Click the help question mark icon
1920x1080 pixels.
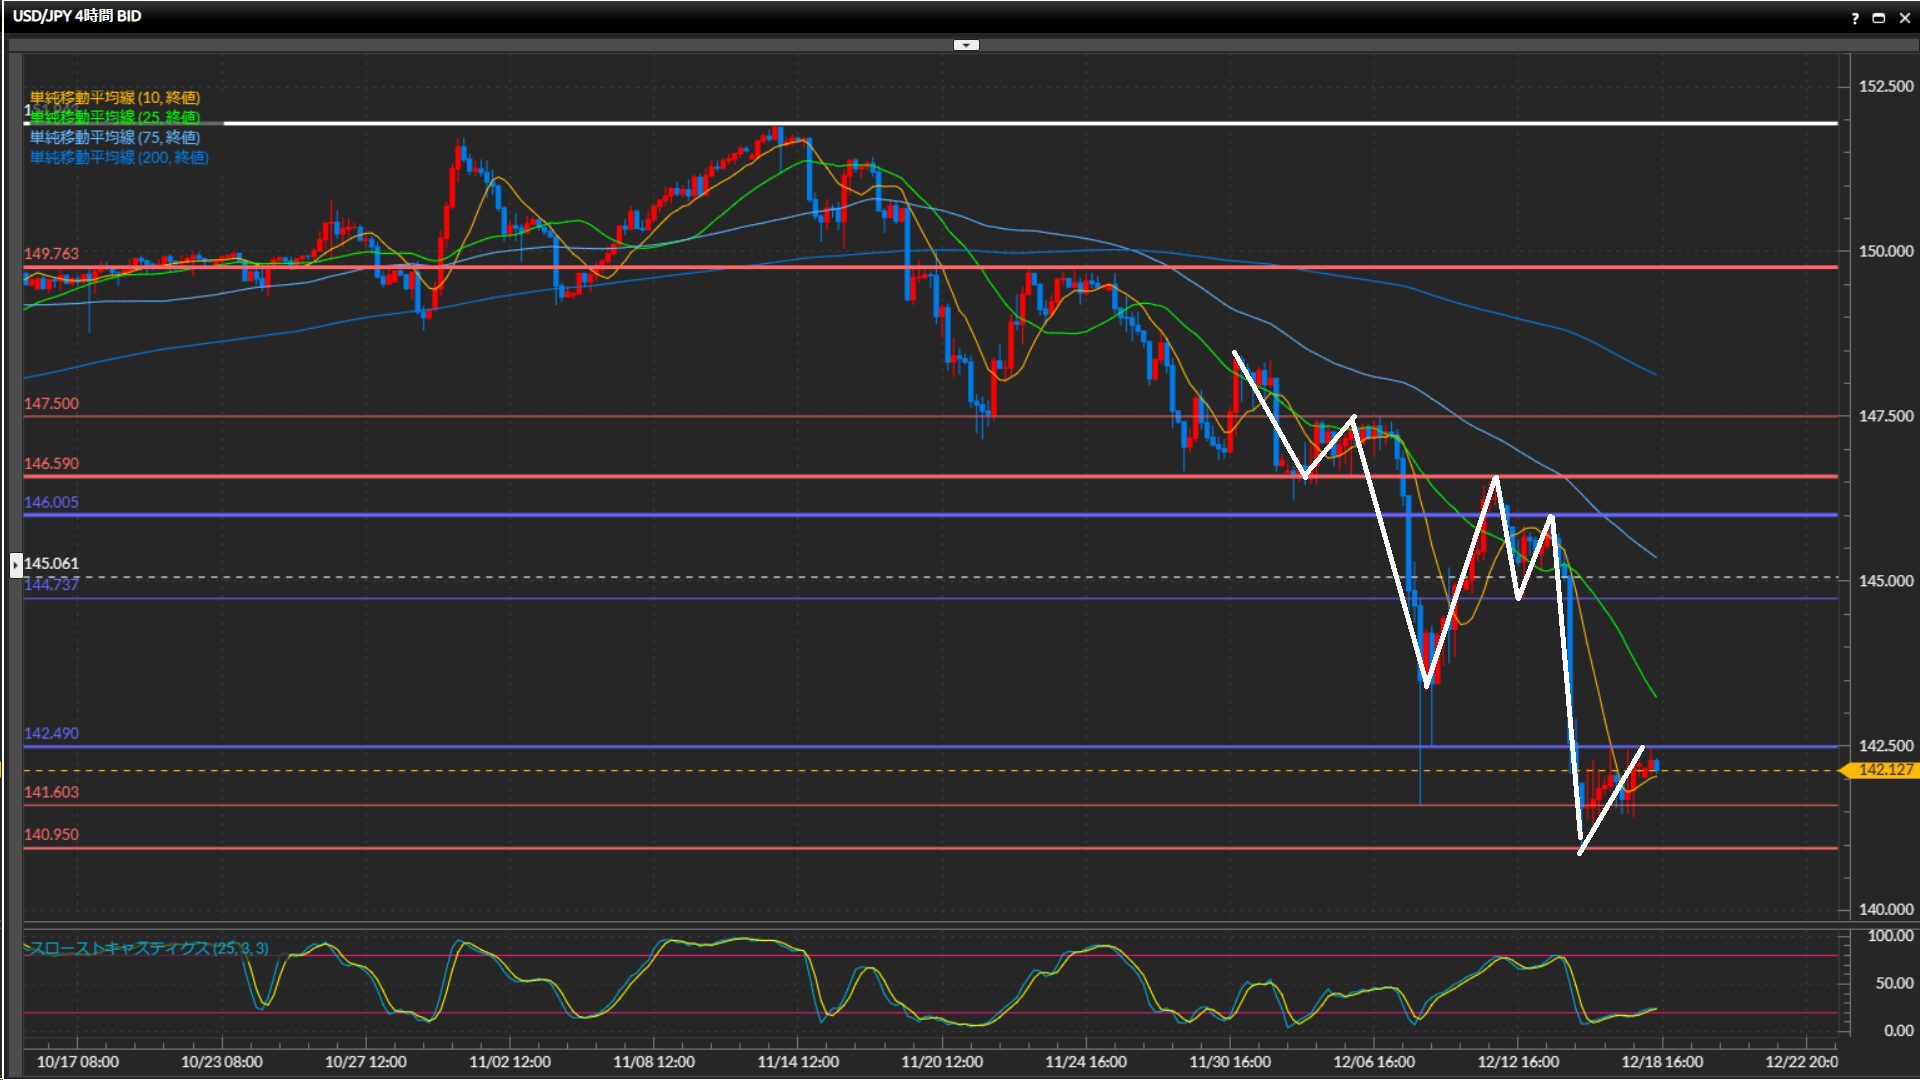pyautogui.click(x=1855, y=18)
